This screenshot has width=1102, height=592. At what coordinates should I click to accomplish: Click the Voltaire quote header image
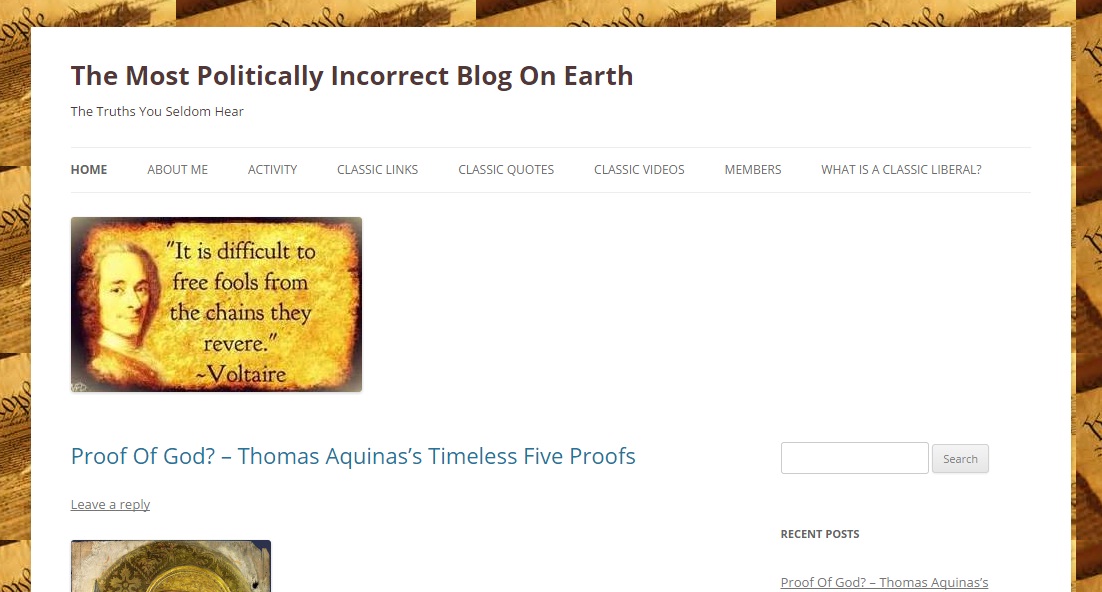pyautogui.click(x=216, y=304)
